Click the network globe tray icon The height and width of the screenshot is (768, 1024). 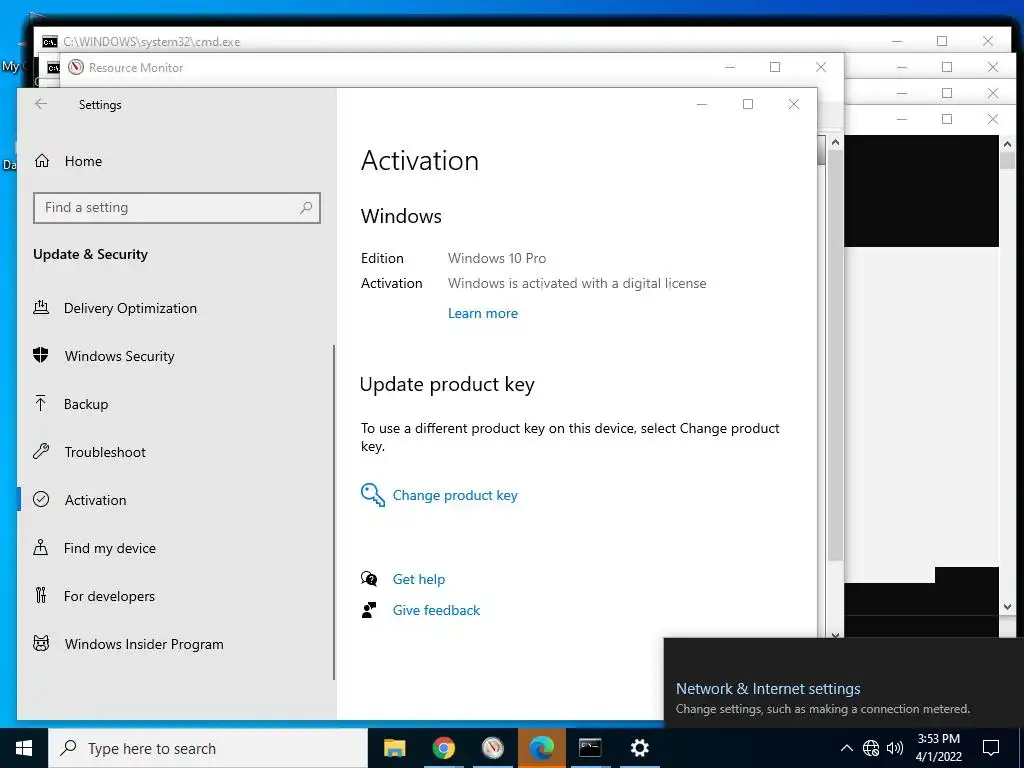pos(871,748)
